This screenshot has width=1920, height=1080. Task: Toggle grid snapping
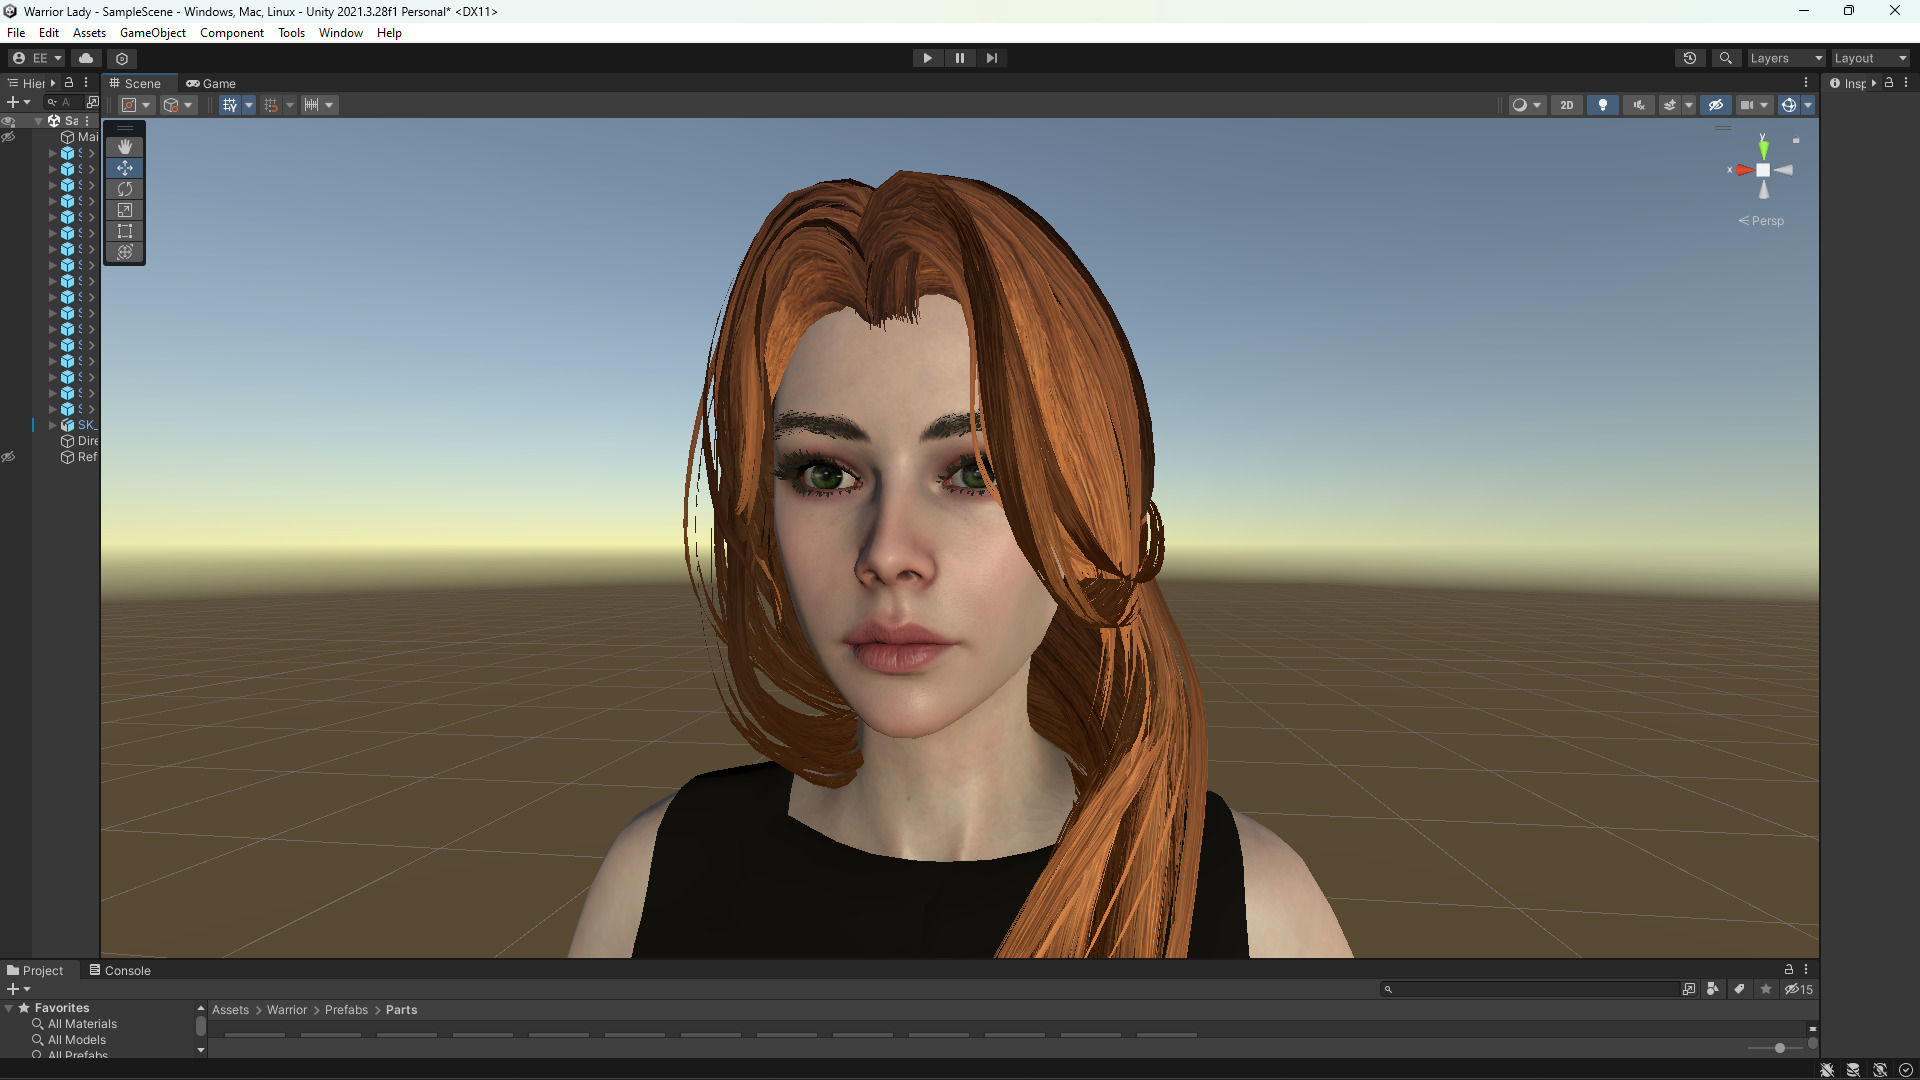(x=271, y=105)
